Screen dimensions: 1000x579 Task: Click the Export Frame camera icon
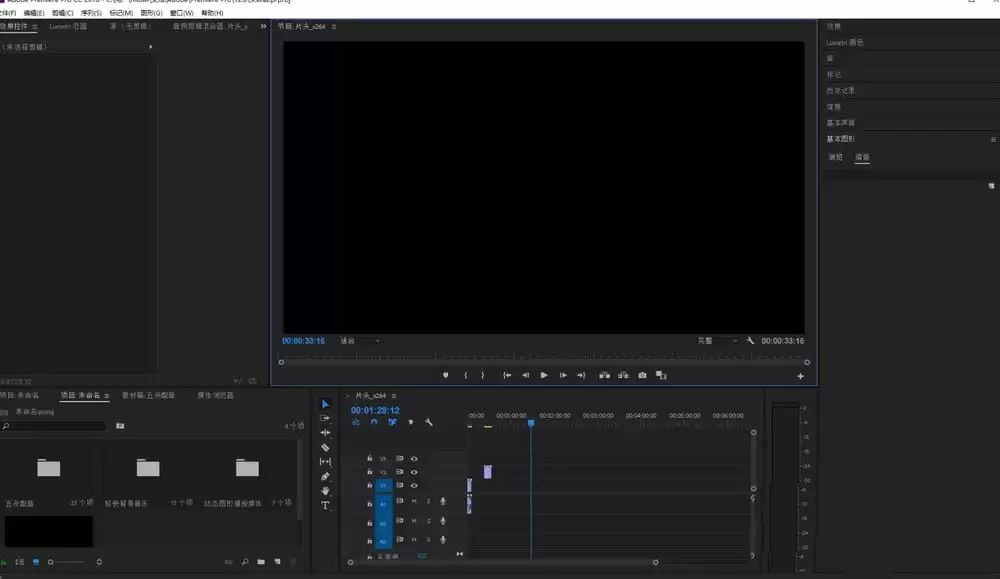point(641,375)
